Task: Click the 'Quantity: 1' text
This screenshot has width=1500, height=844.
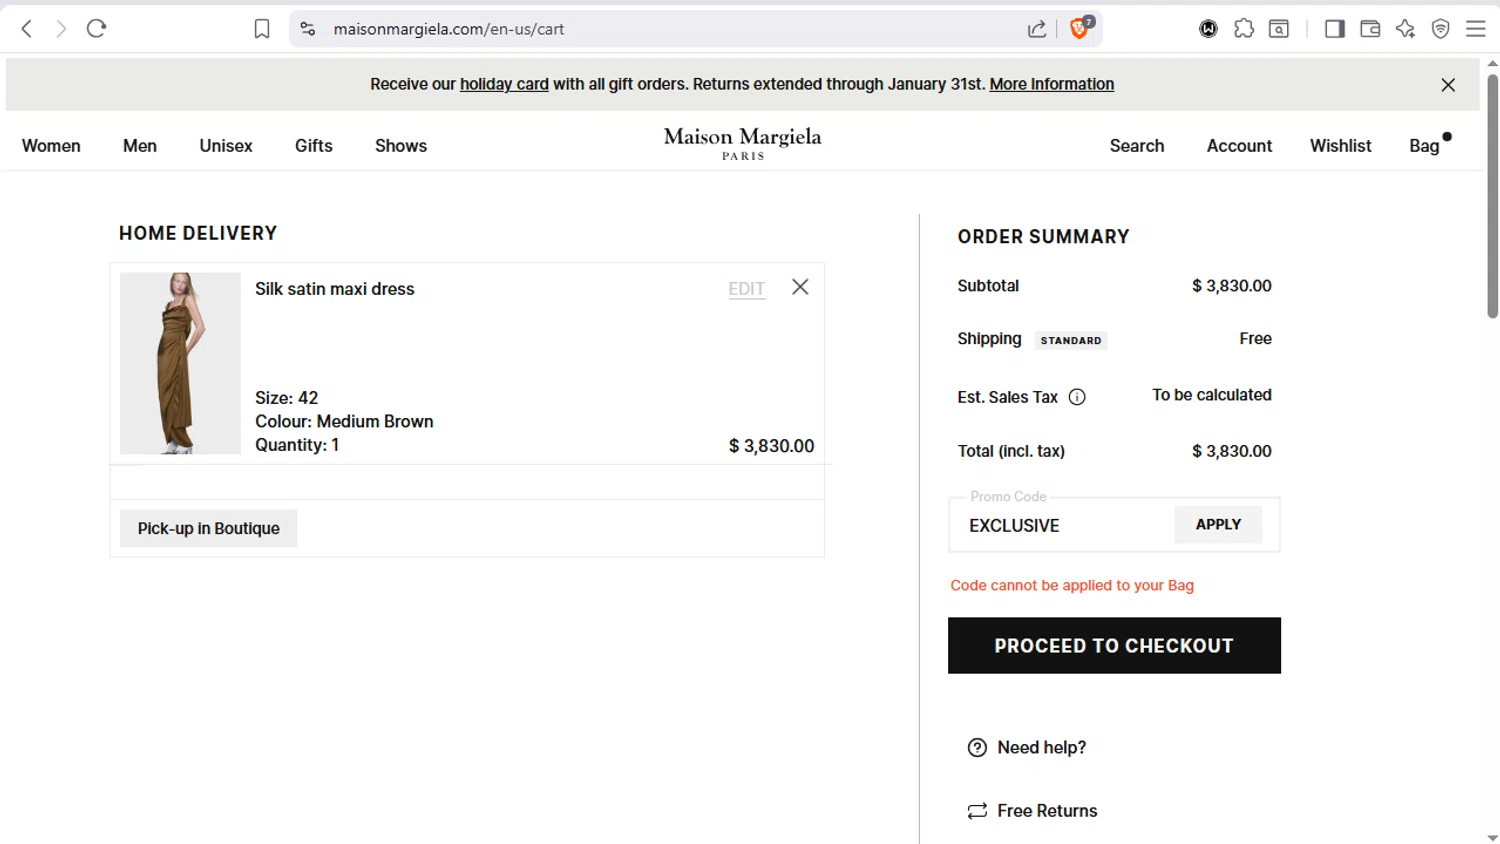Action: click(297, 445)
